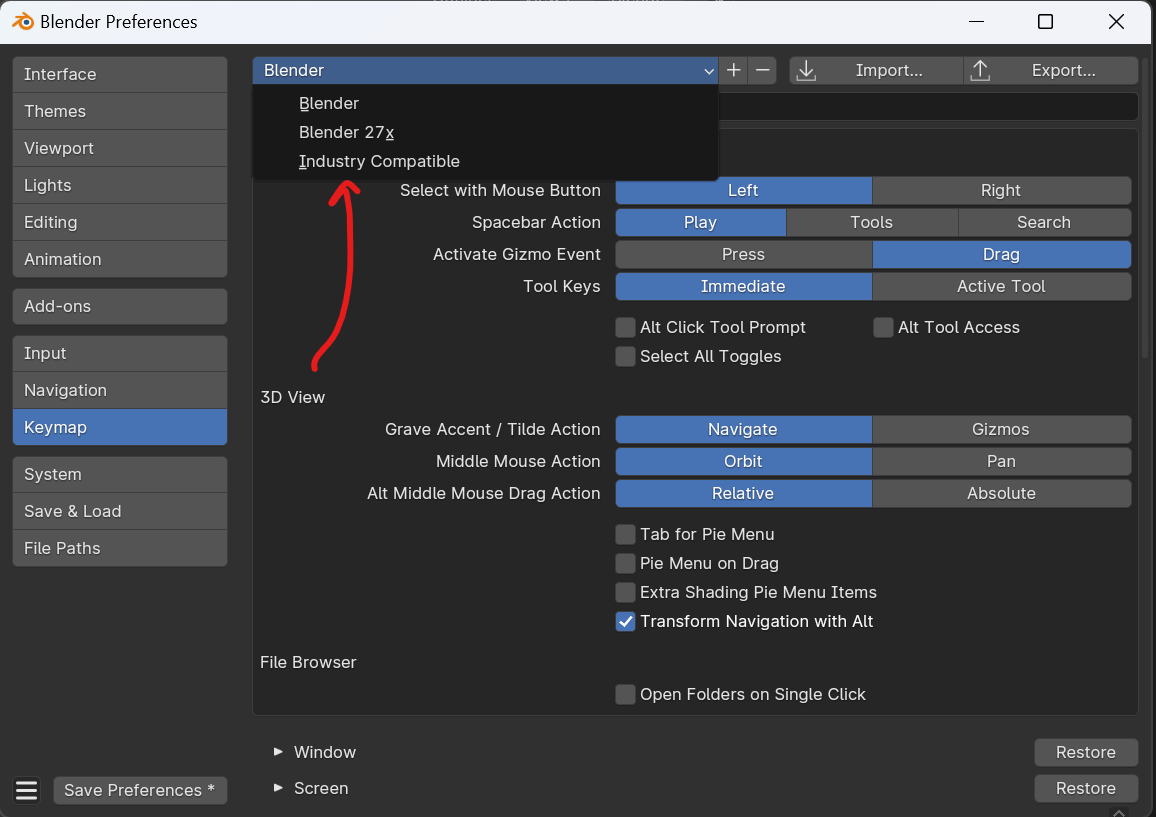The height and width of the screenshot is (817, 1156).
Task: Go to the Input section
Action: pos(119,353)
